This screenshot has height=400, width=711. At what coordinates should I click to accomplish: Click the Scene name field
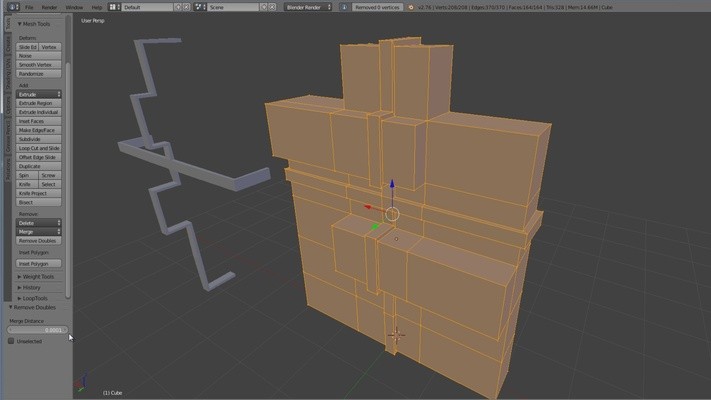pyautogui.click(x=233, y=7)
